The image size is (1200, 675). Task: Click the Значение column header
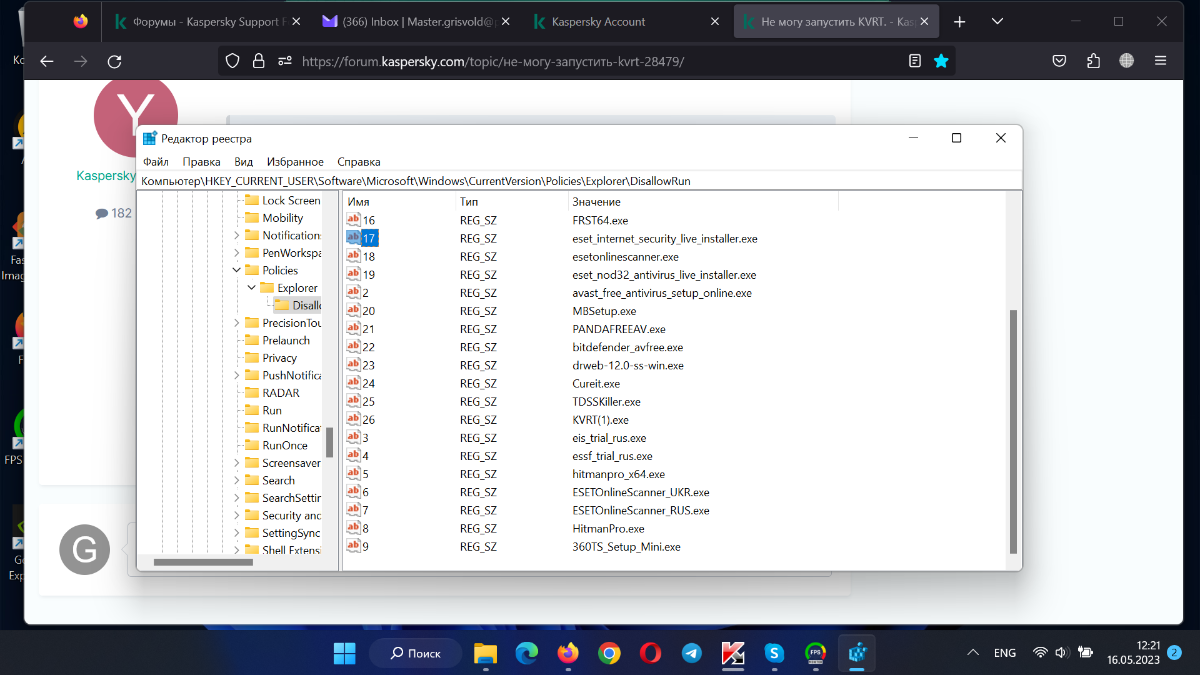tap(596, 202)
